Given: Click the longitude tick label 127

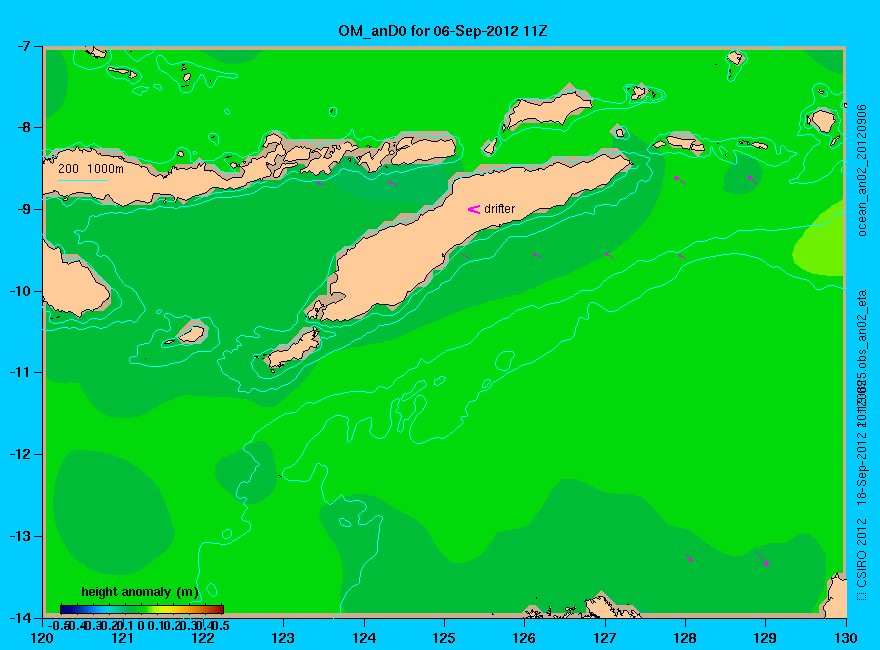Looking at the screenshot, I should click(x=604, y=638).
